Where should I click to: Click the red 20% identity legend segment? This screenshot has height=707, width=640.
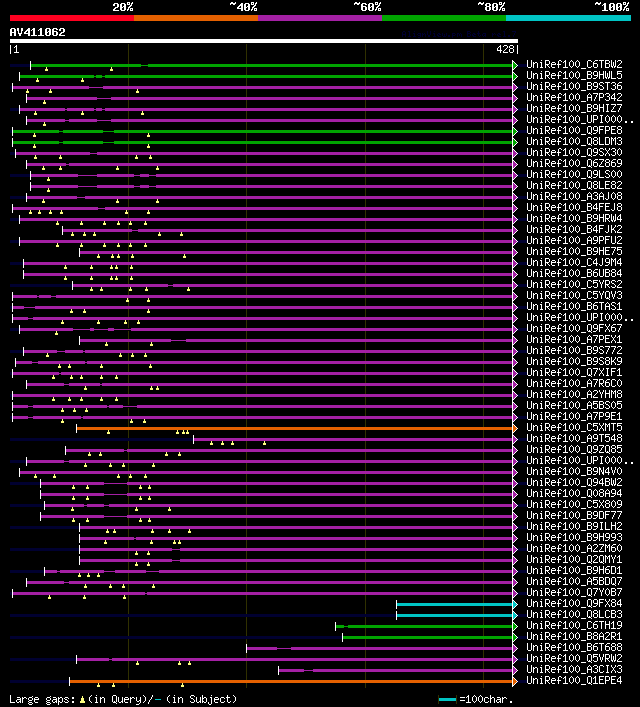[x=72, y=18]
